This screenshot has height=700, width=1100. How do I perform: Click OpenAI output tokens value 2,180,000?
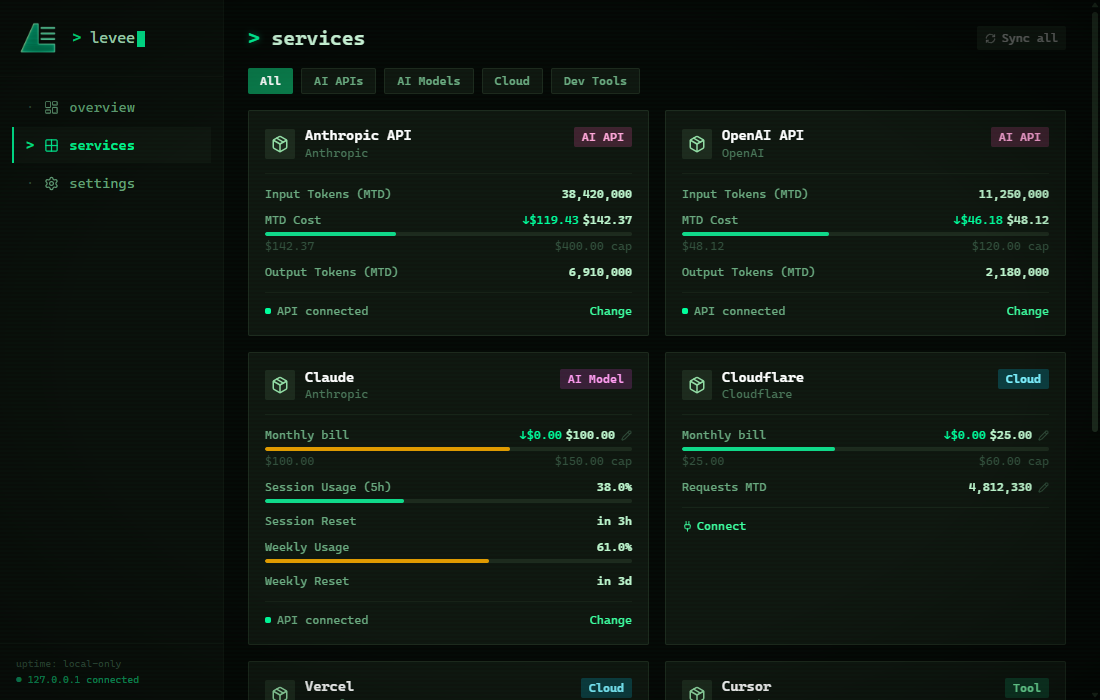1017,272
